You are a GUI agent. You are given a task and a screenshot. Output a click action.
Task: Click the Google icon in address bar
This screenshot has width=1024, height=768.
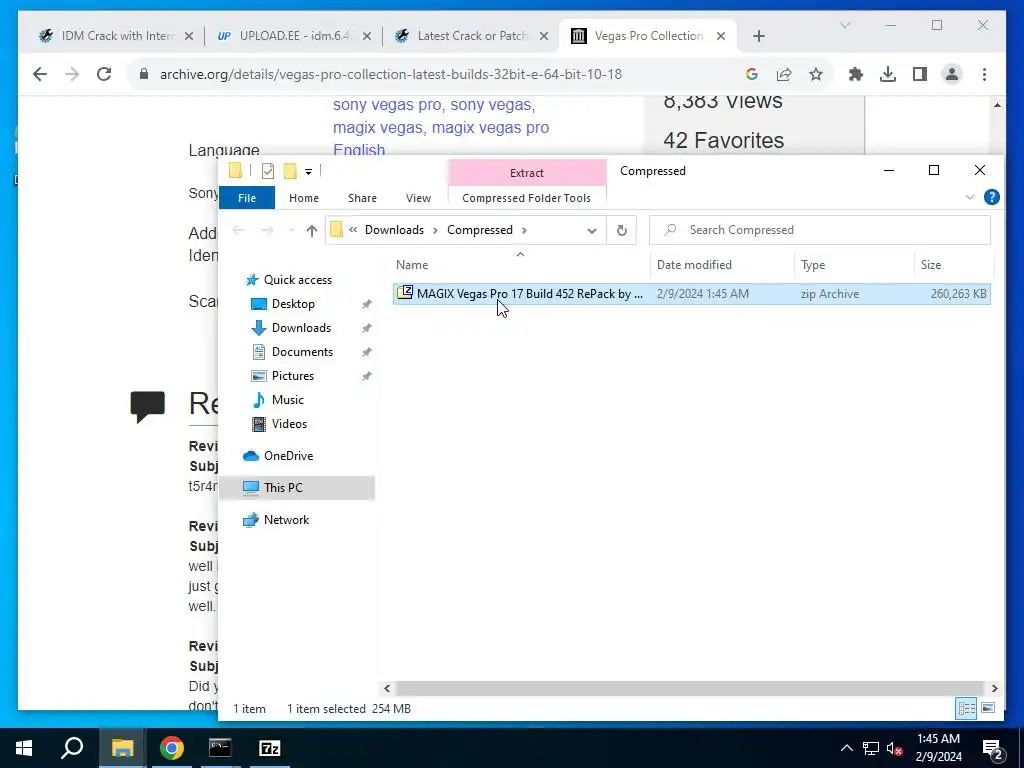752,74
